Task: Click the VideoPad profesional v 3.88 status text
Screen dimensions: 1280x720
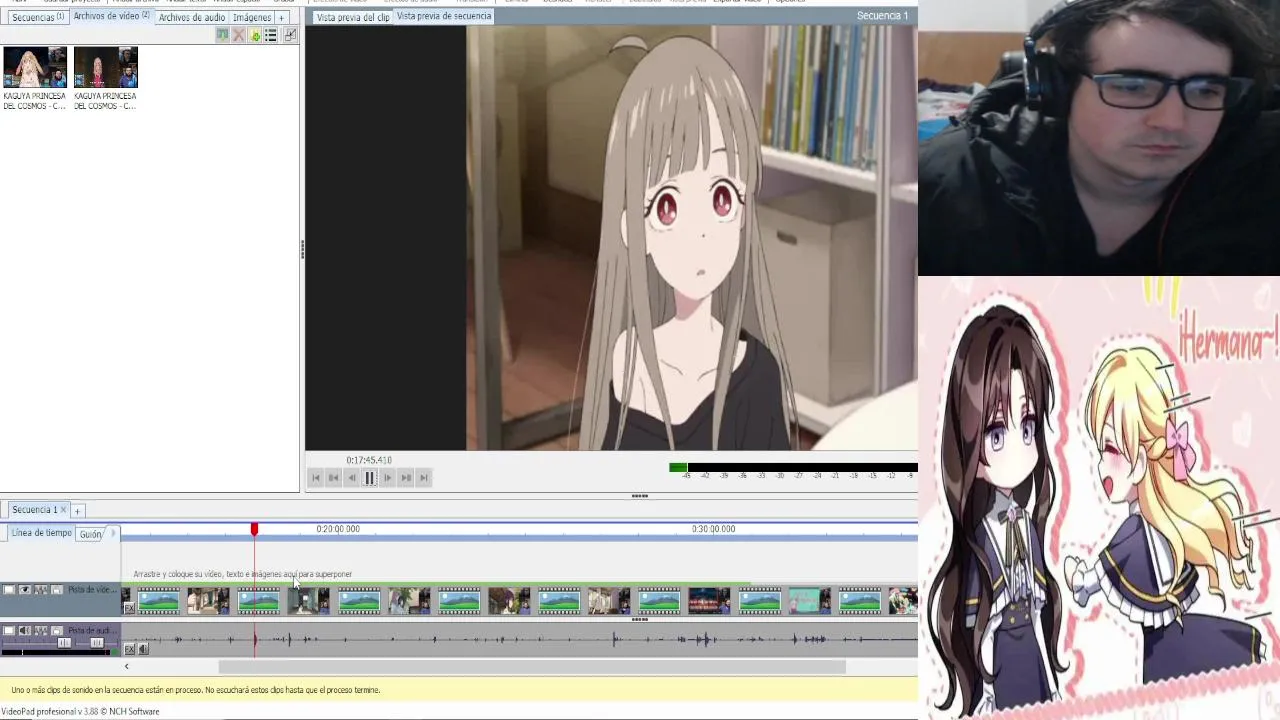Action: (x=80, y=712)
